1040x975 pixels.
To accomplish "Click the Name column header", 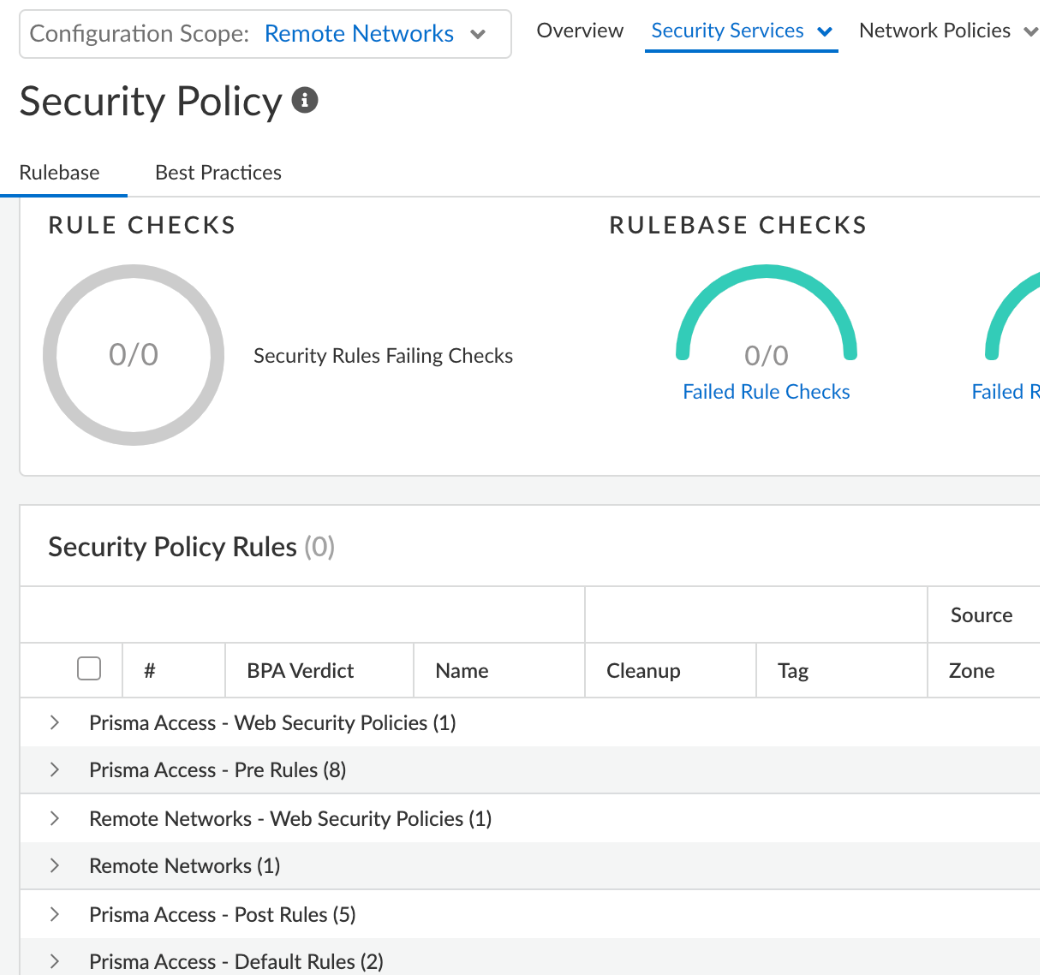I will click(x=462, y=671).
